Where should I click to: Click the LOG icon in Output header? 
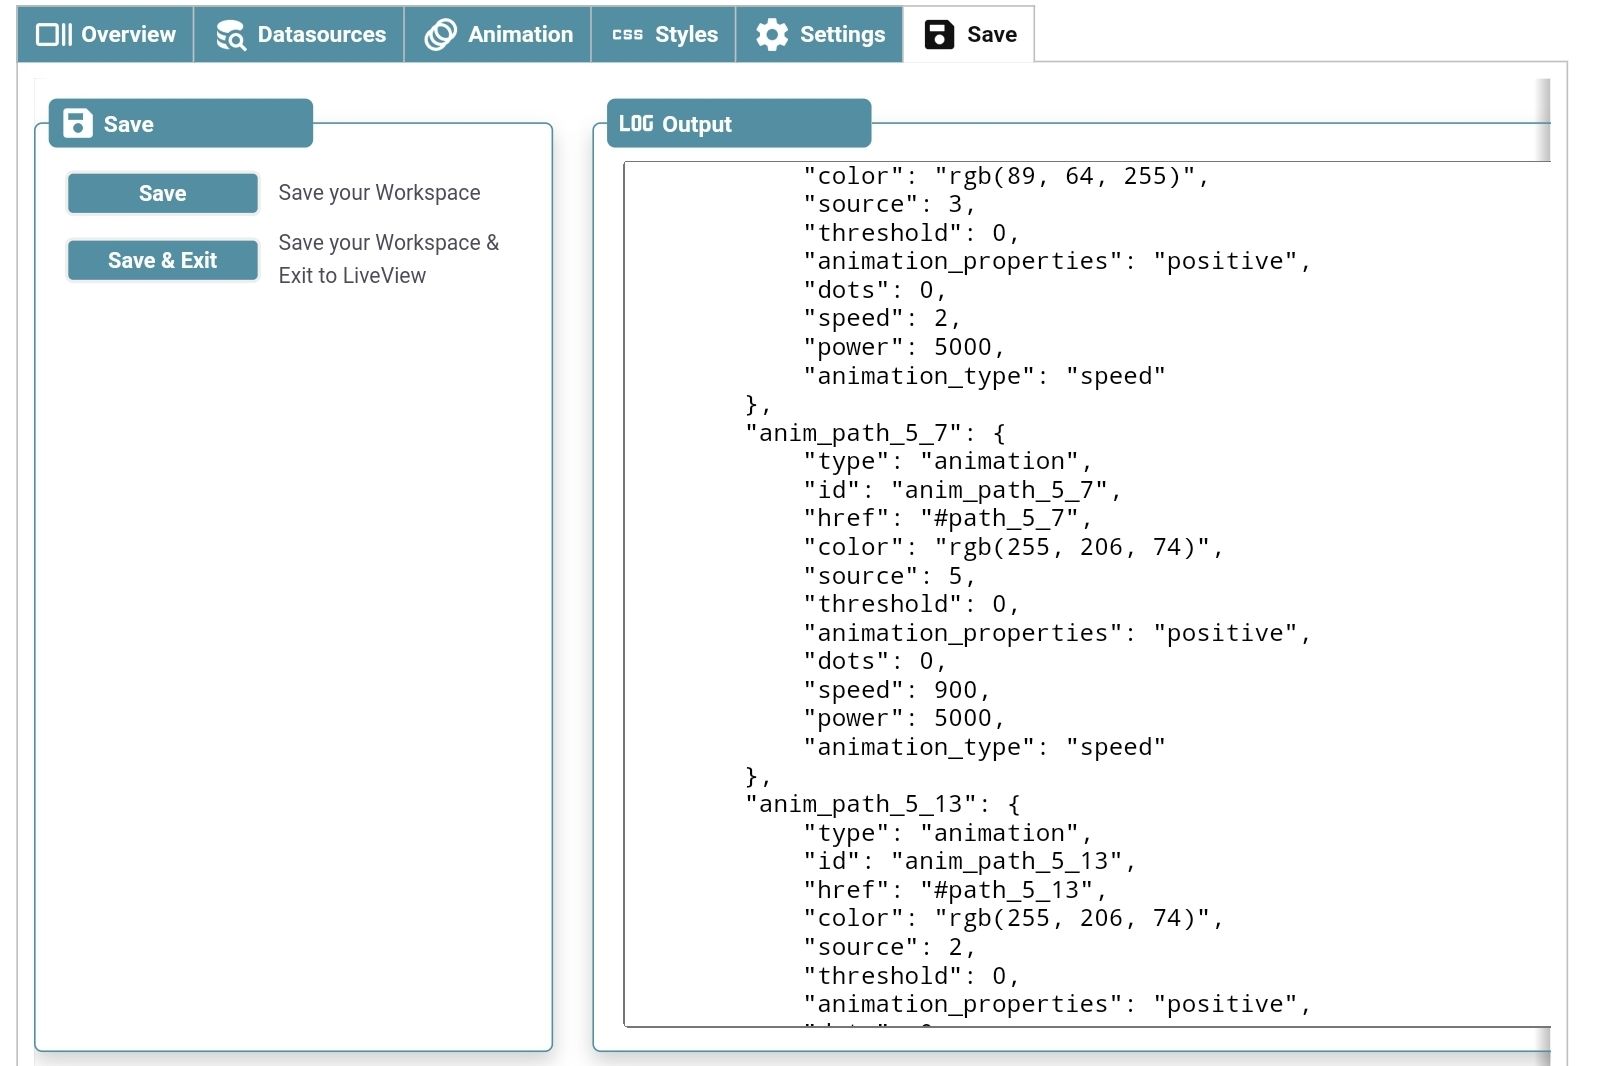(636, 124)
